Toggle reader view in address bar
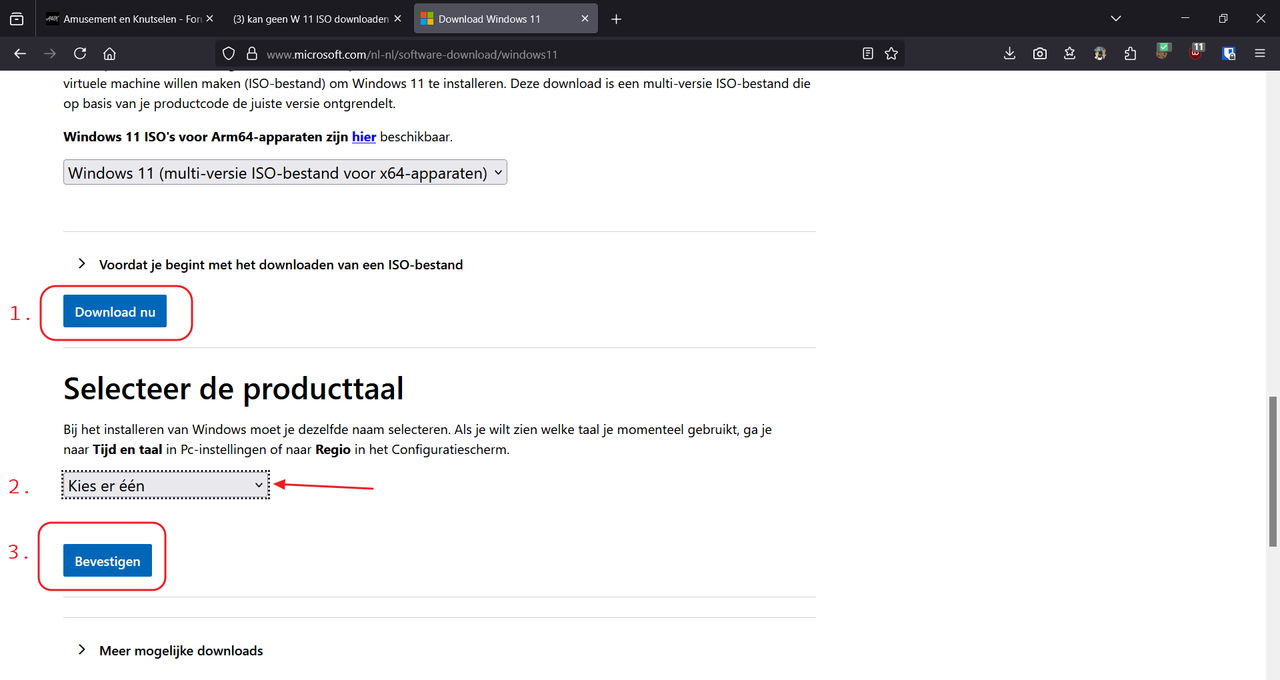 point(868,53)
